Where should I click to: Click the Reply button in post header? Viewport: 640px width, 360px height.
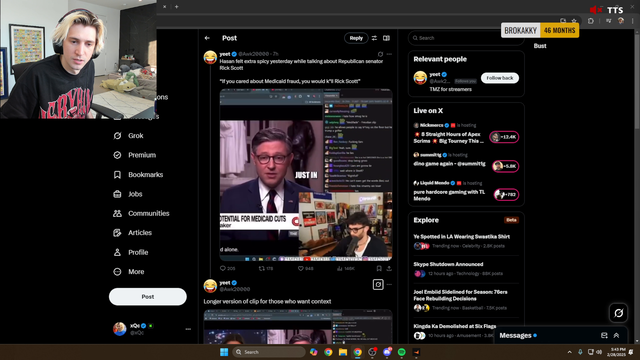pyautogui.click(x=356, y=38)
